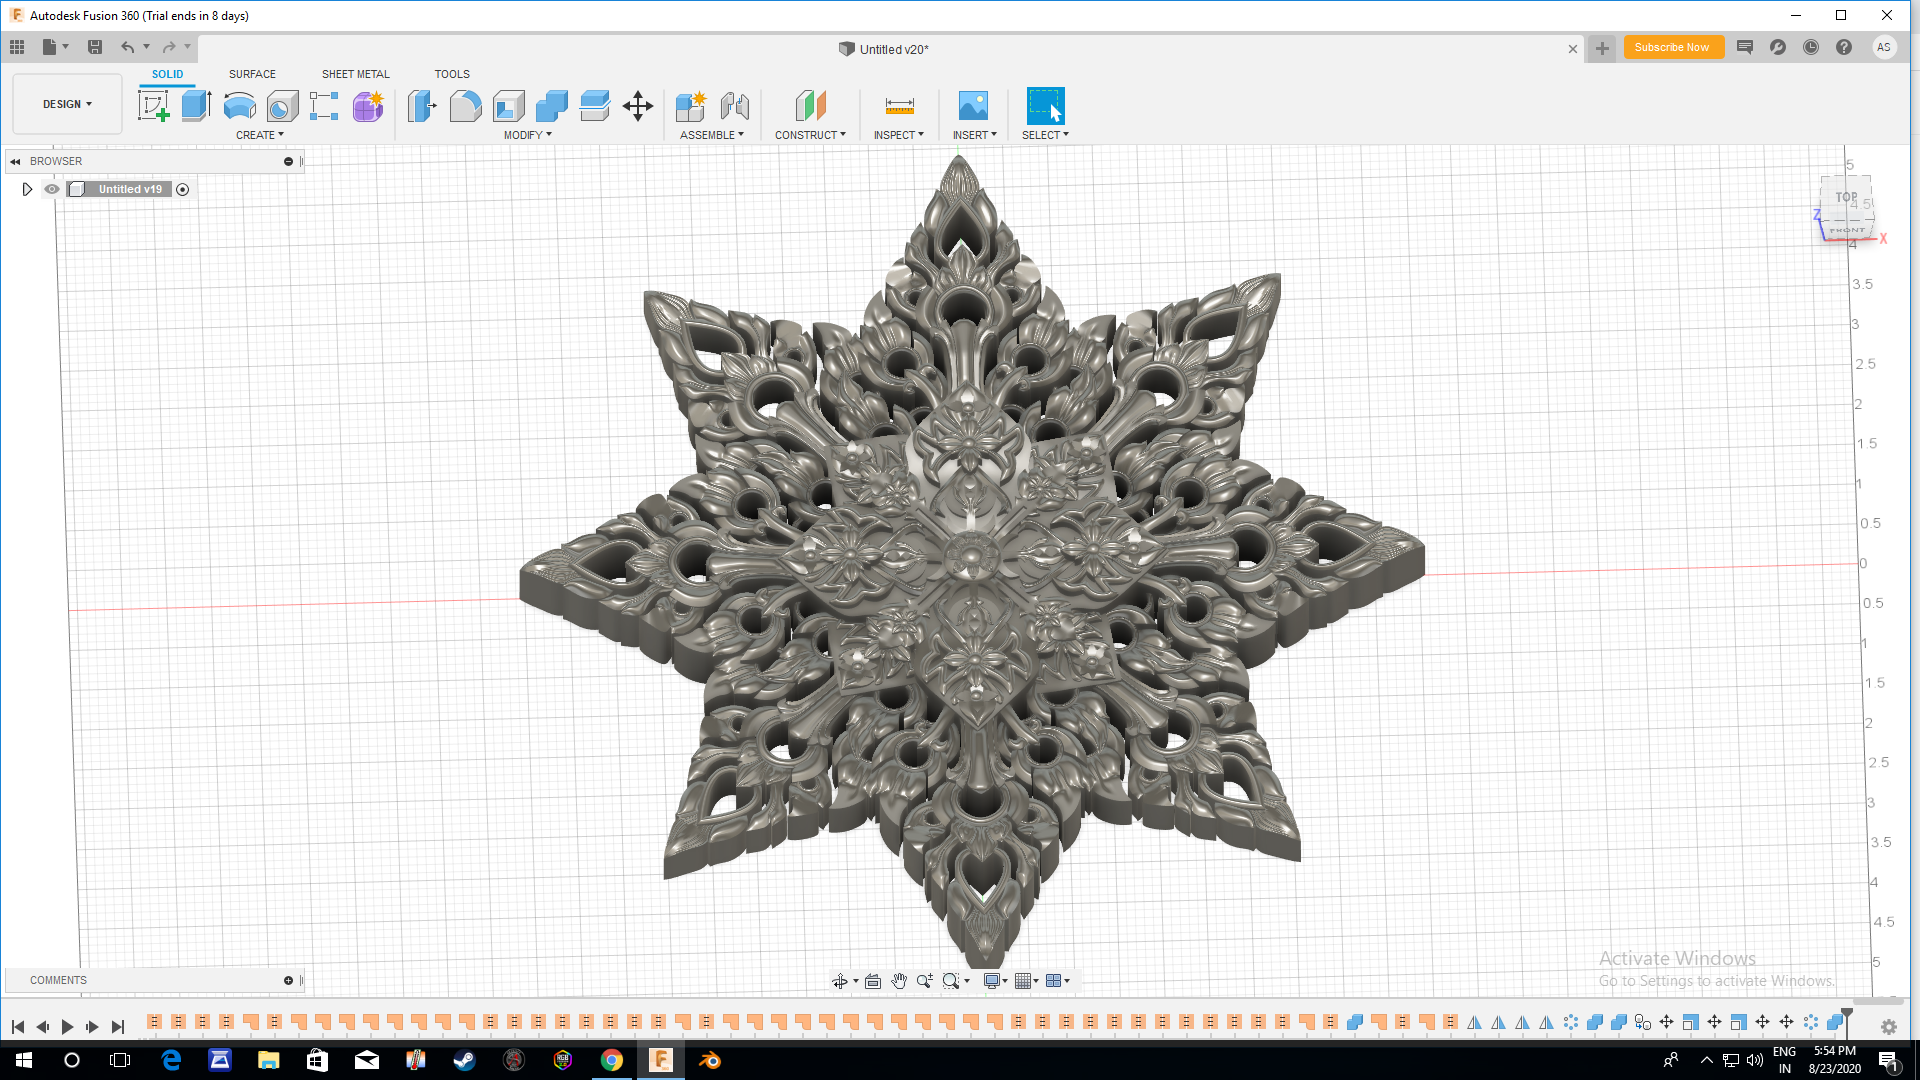The width and height of the screenshot is (1920, 1080).
Task: Open Google Chrome from the taskbar
Action: (612, 1060)
